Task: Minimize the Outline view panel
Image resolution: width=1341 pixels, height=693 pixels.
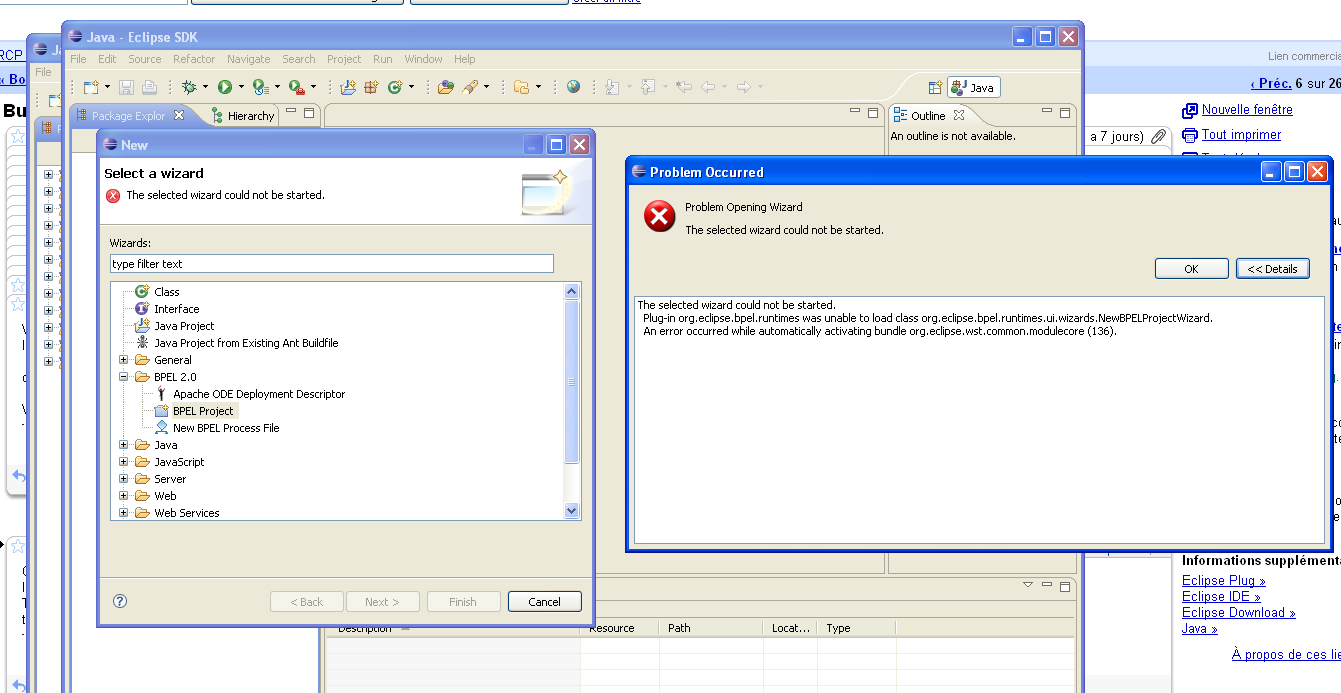Action: (1047, 111)
